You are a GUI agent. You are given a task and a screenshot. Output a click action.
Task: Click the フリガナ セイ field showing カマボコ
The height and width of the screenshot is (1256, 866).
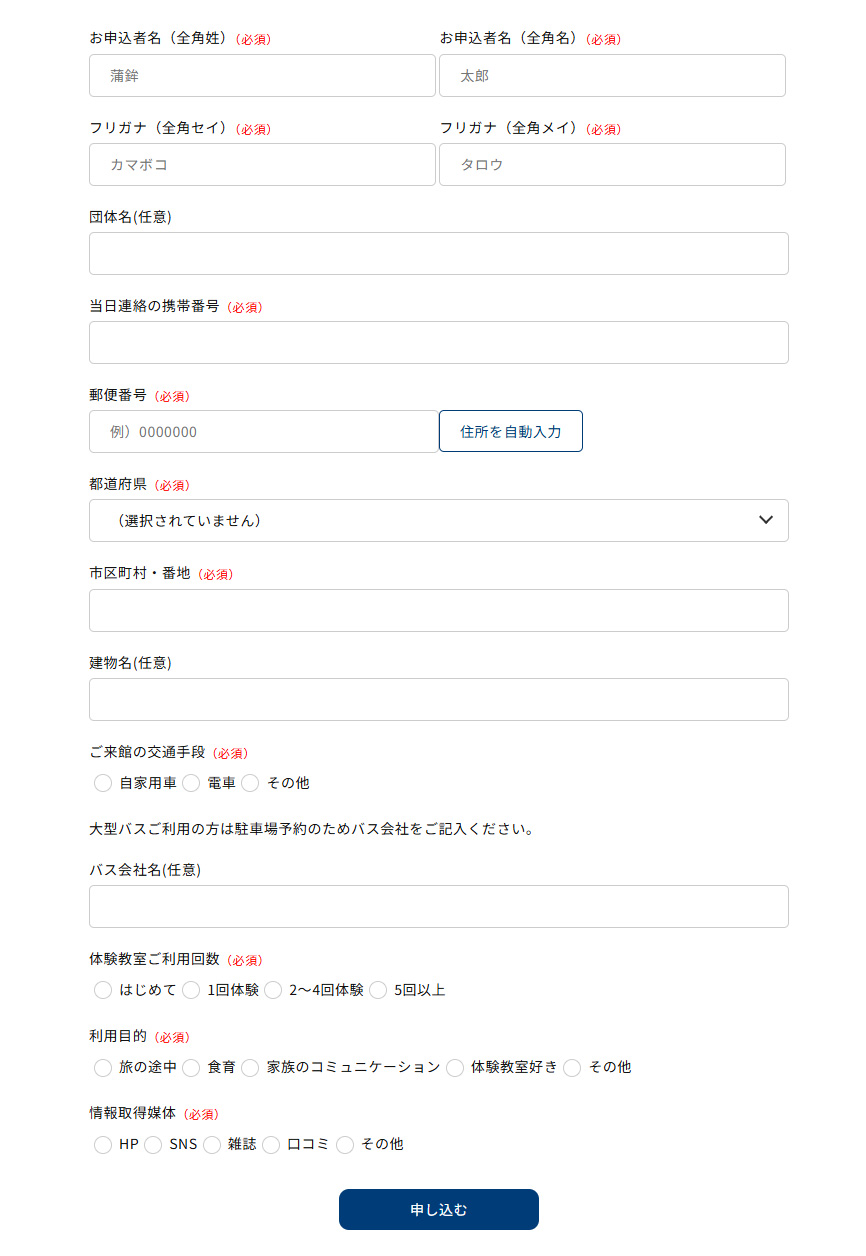(262, 164)
